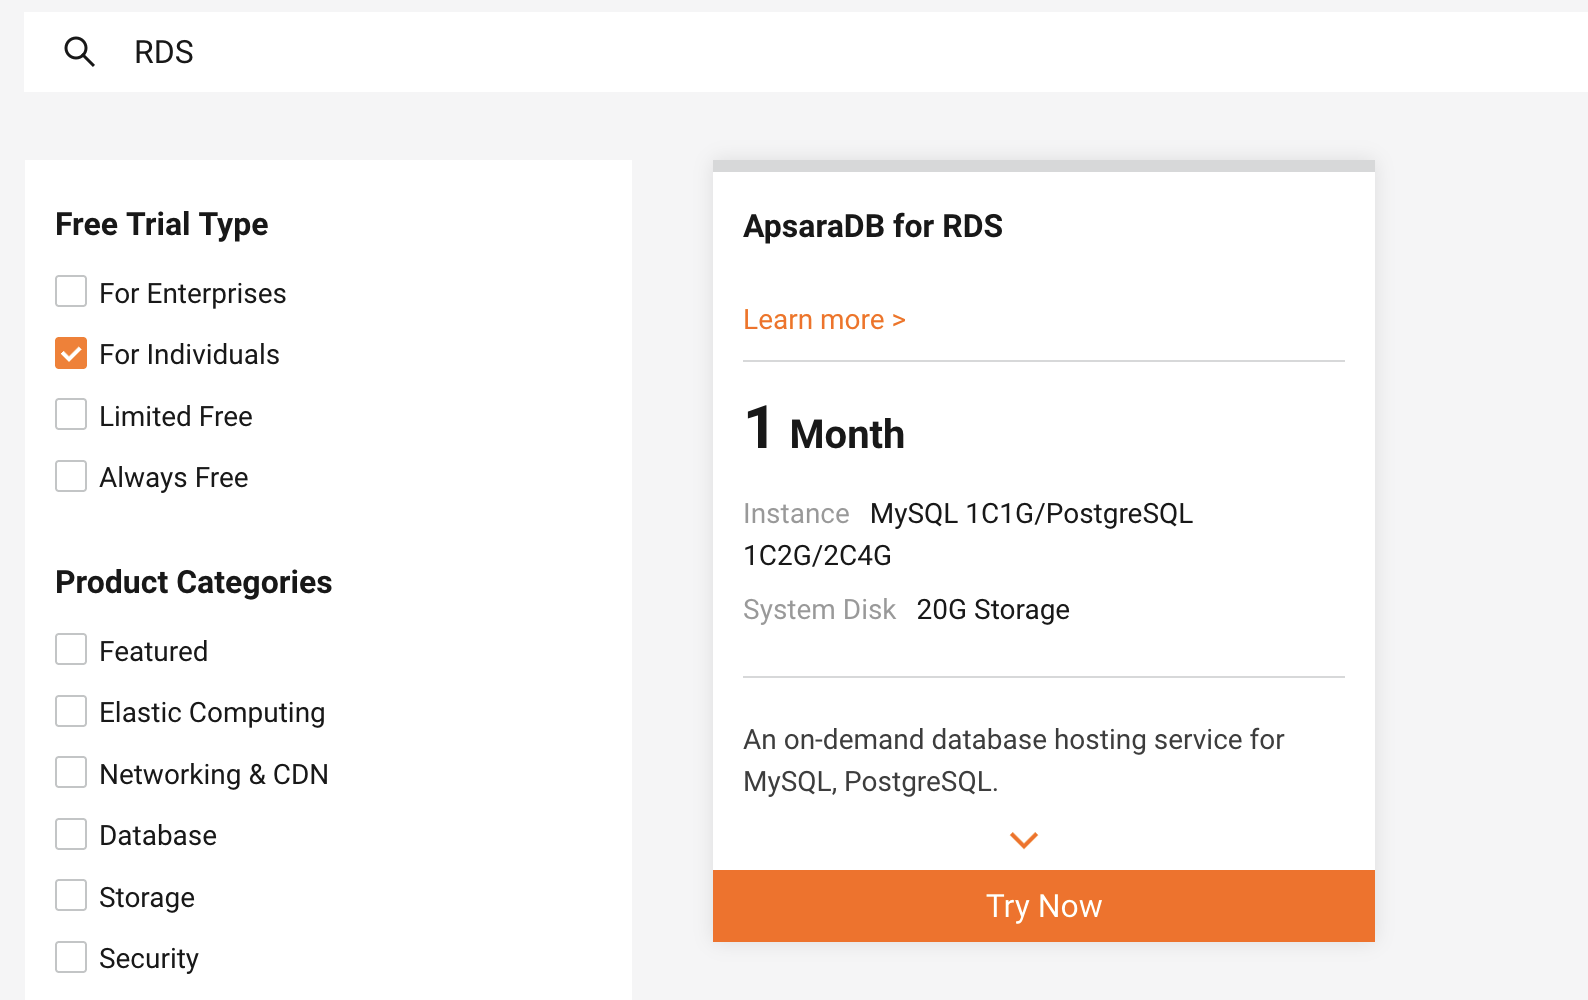
Task: Click the on-demand database description text
Action: 1014,760
